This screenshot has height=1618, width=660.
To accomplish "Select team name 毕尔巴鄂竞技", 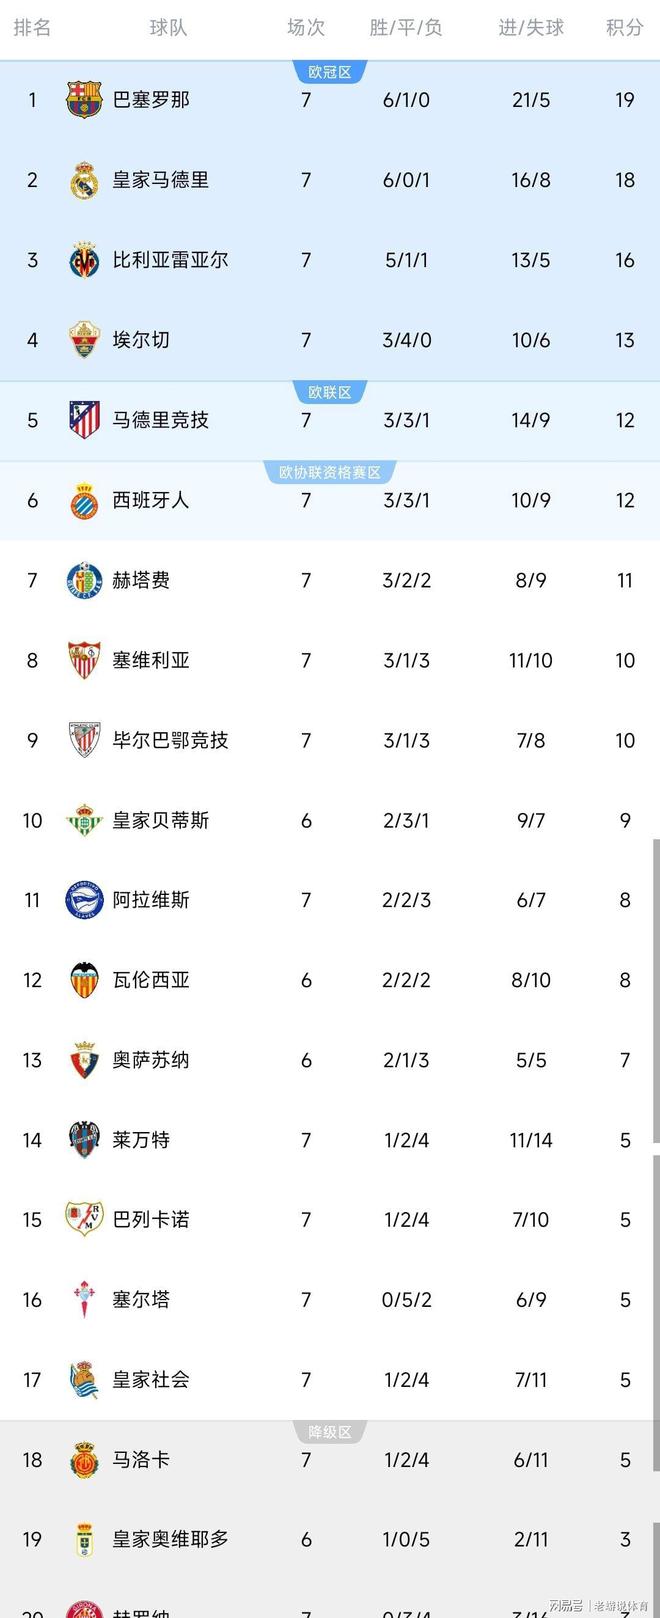I will click(170, 740).
